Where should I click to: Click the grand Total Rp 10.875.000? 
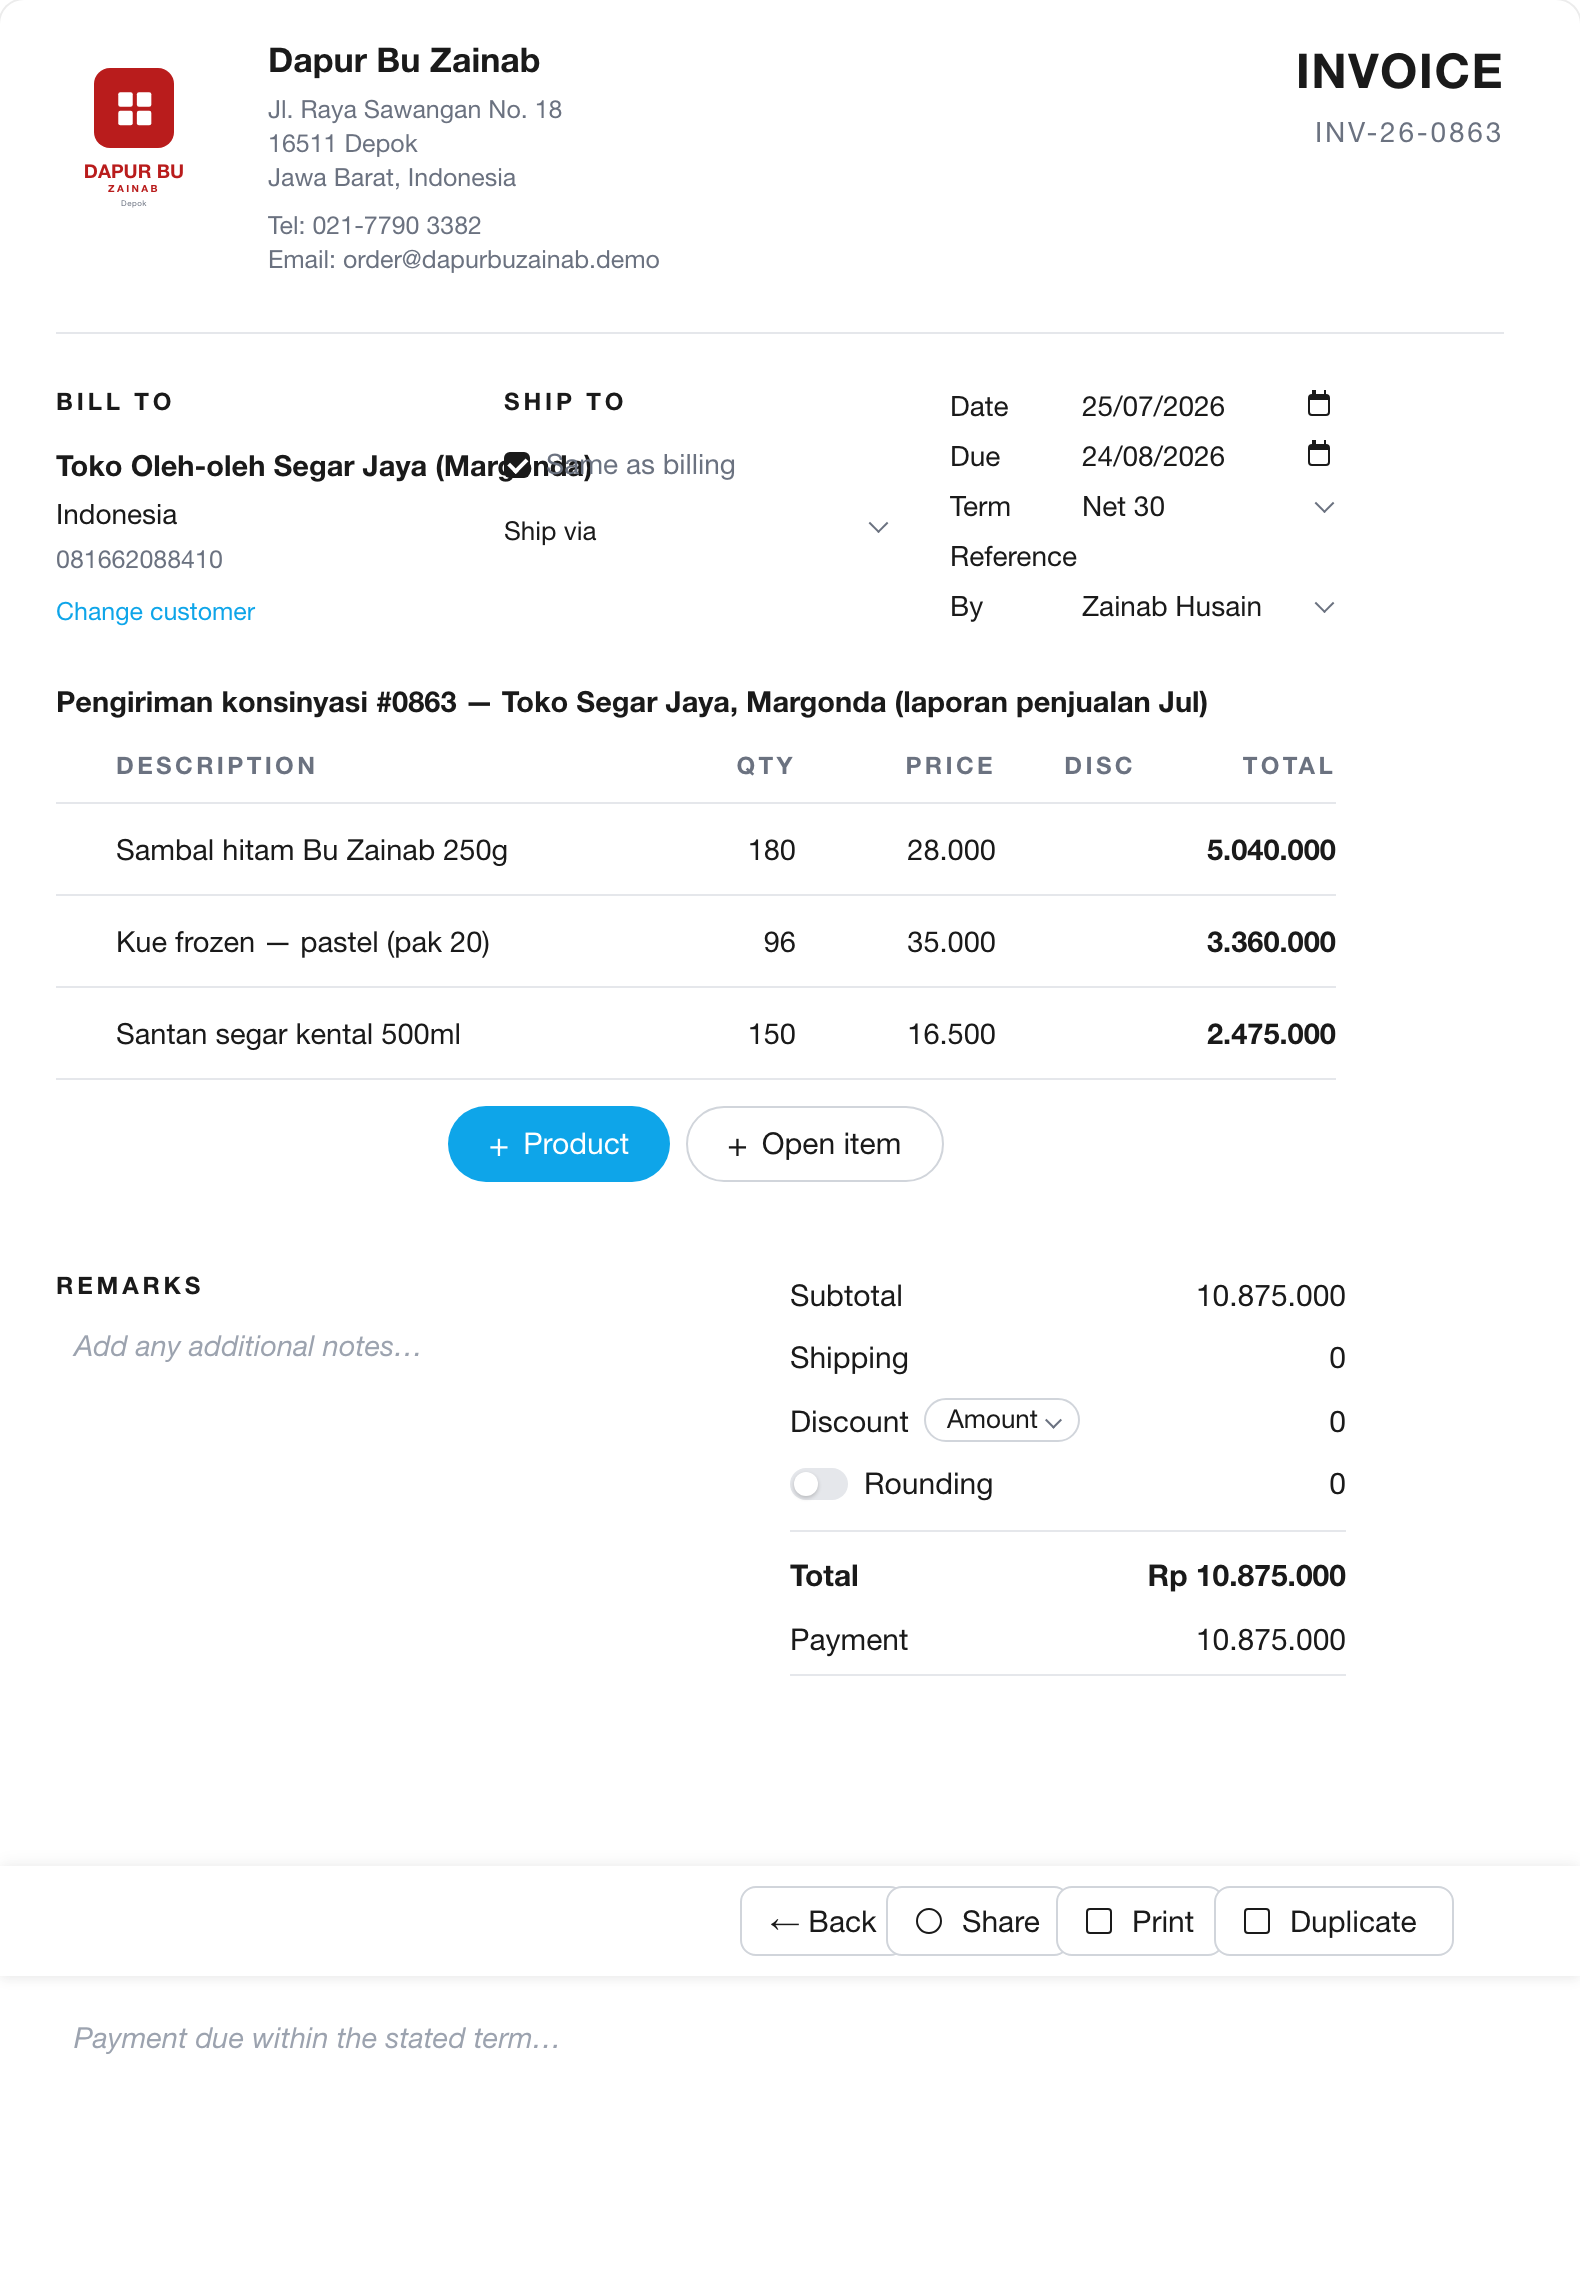(1246, 1576)
